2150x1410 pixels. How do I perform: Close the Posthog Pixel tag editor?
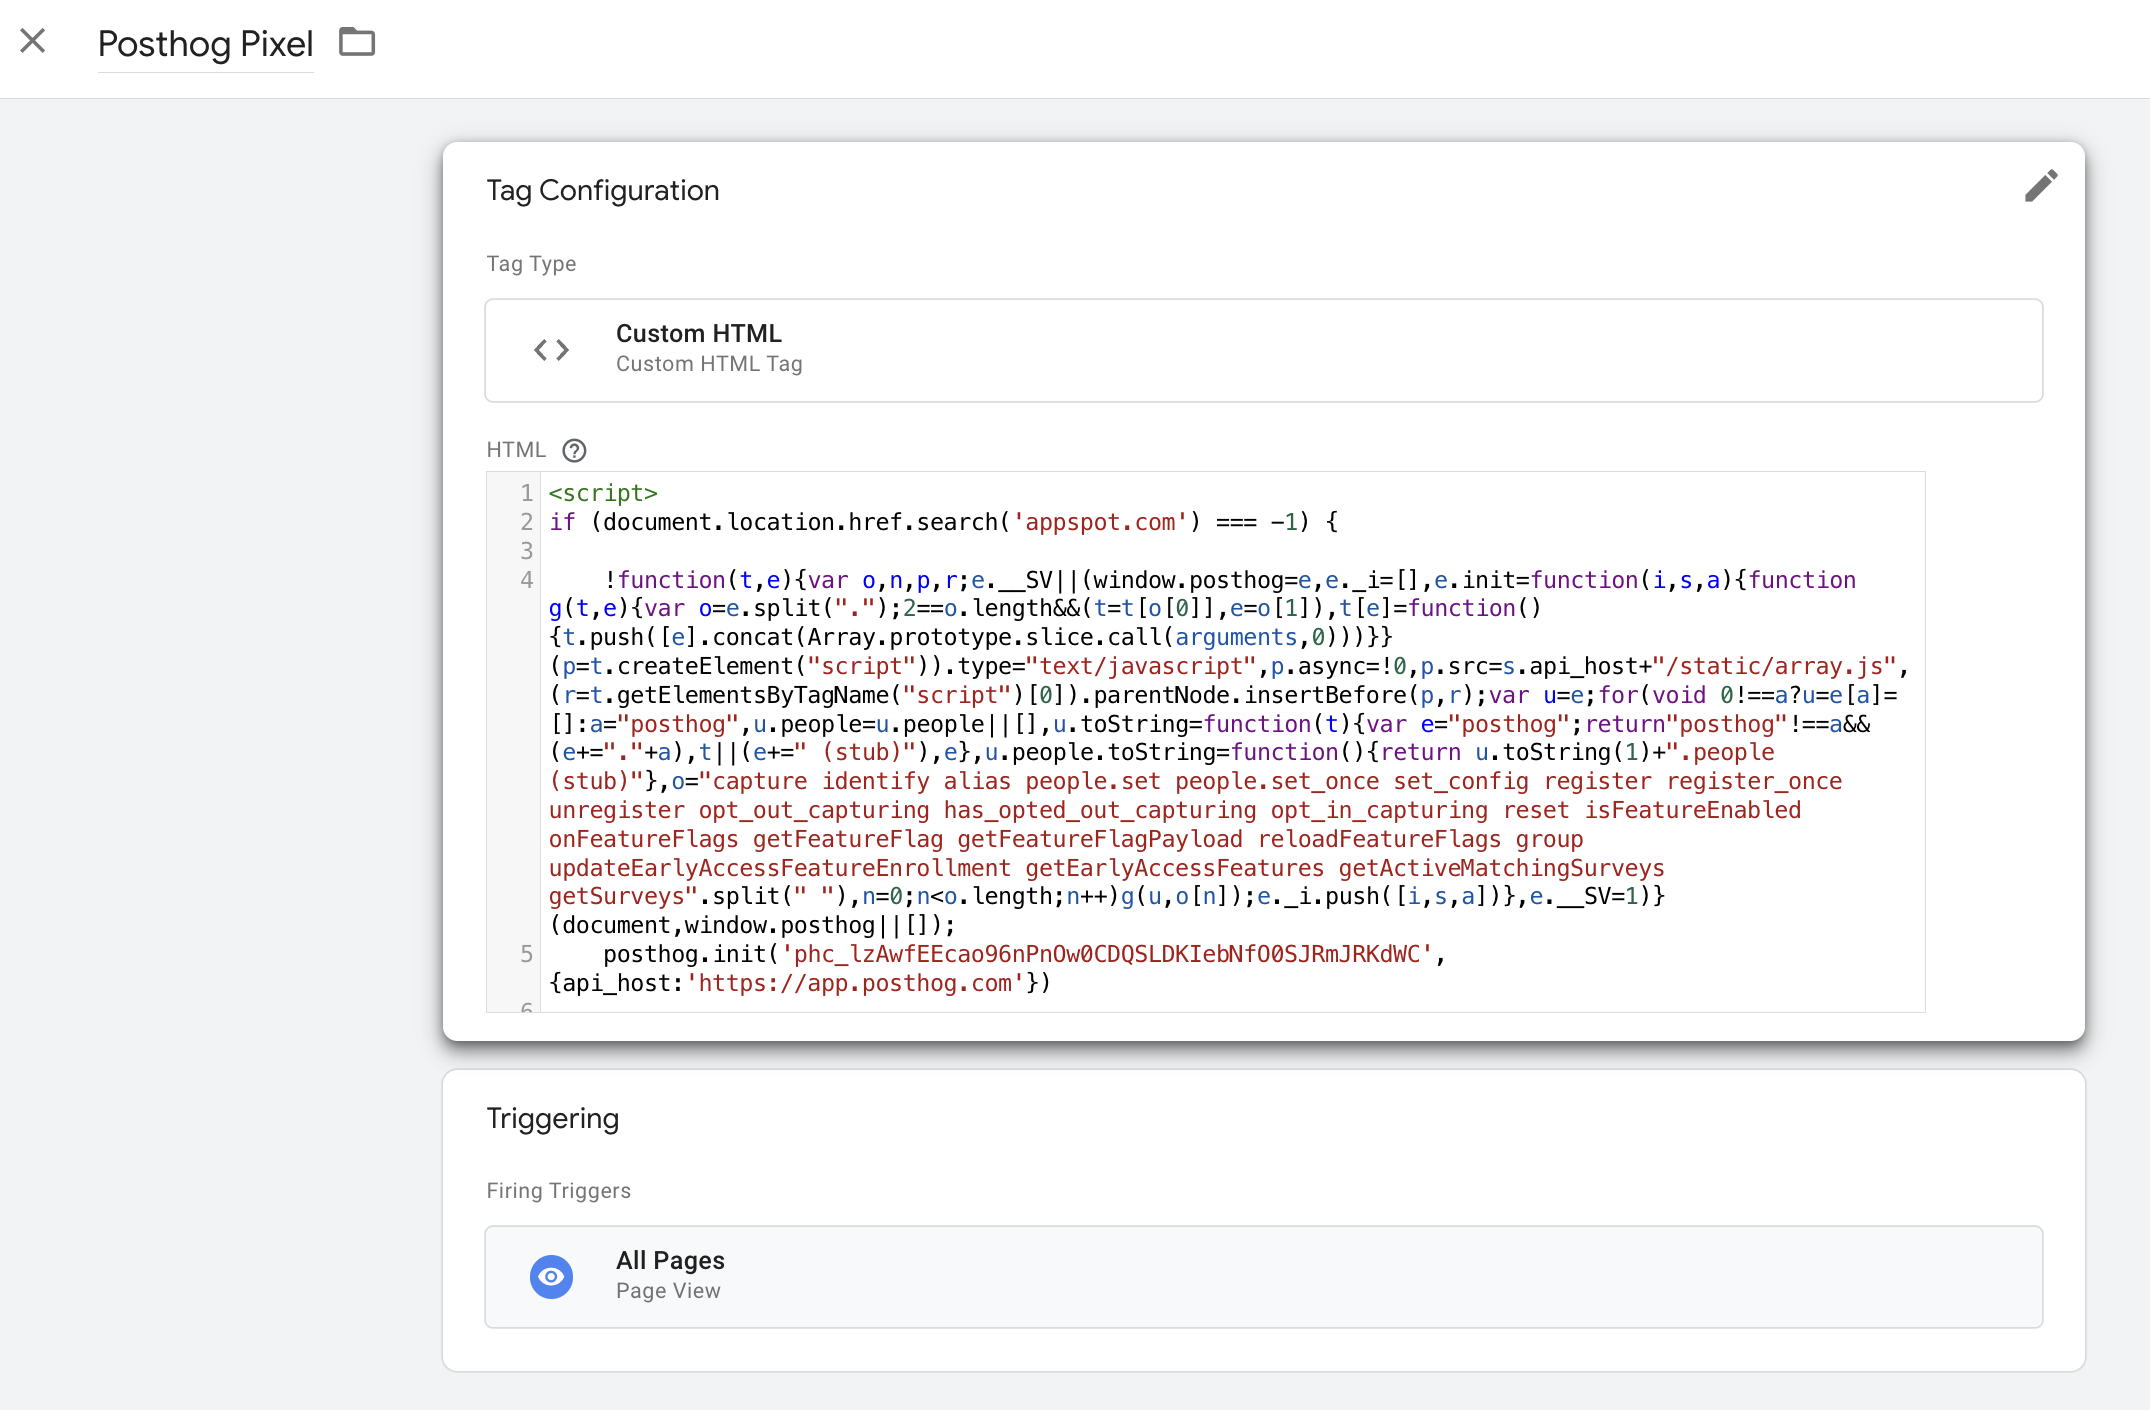(x=33, y=41)
